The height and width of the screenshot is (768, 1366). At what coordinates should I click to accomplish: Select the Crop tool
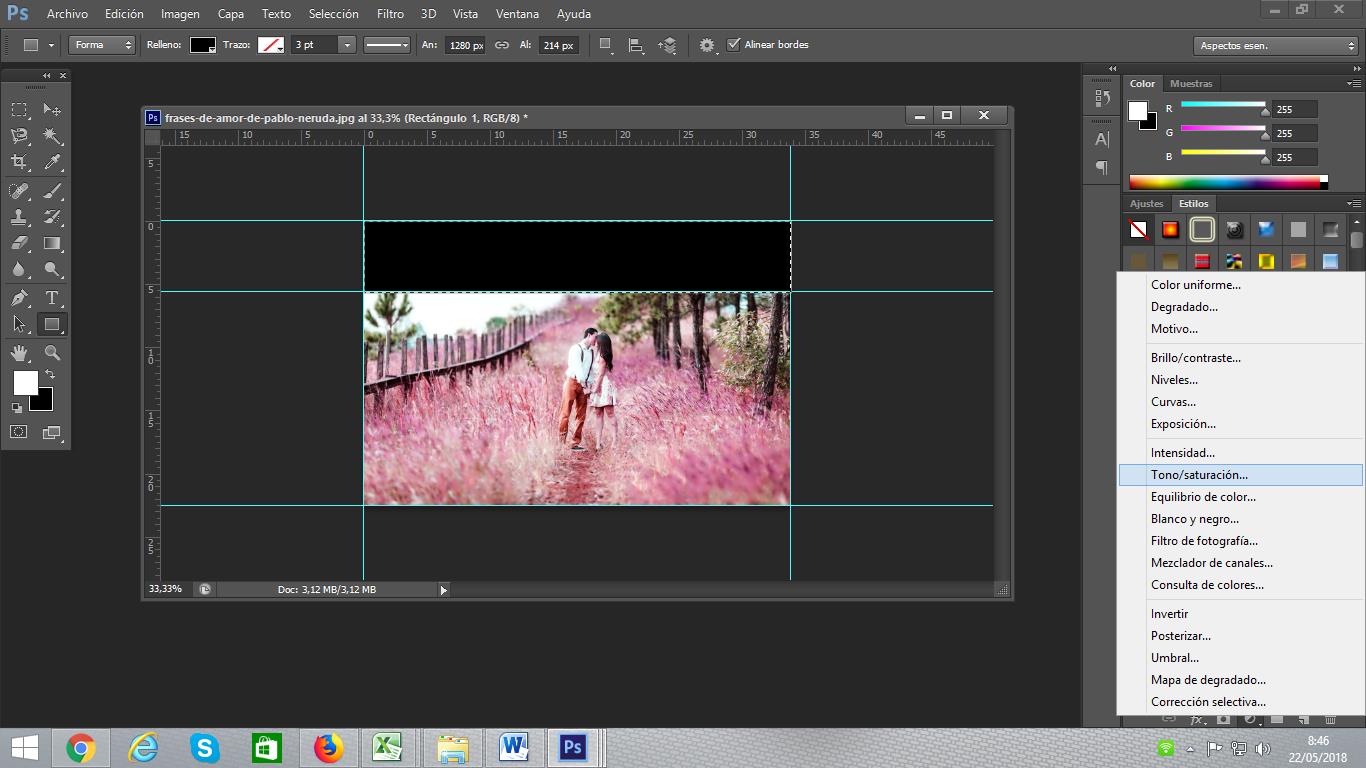(x=19, y=161)
